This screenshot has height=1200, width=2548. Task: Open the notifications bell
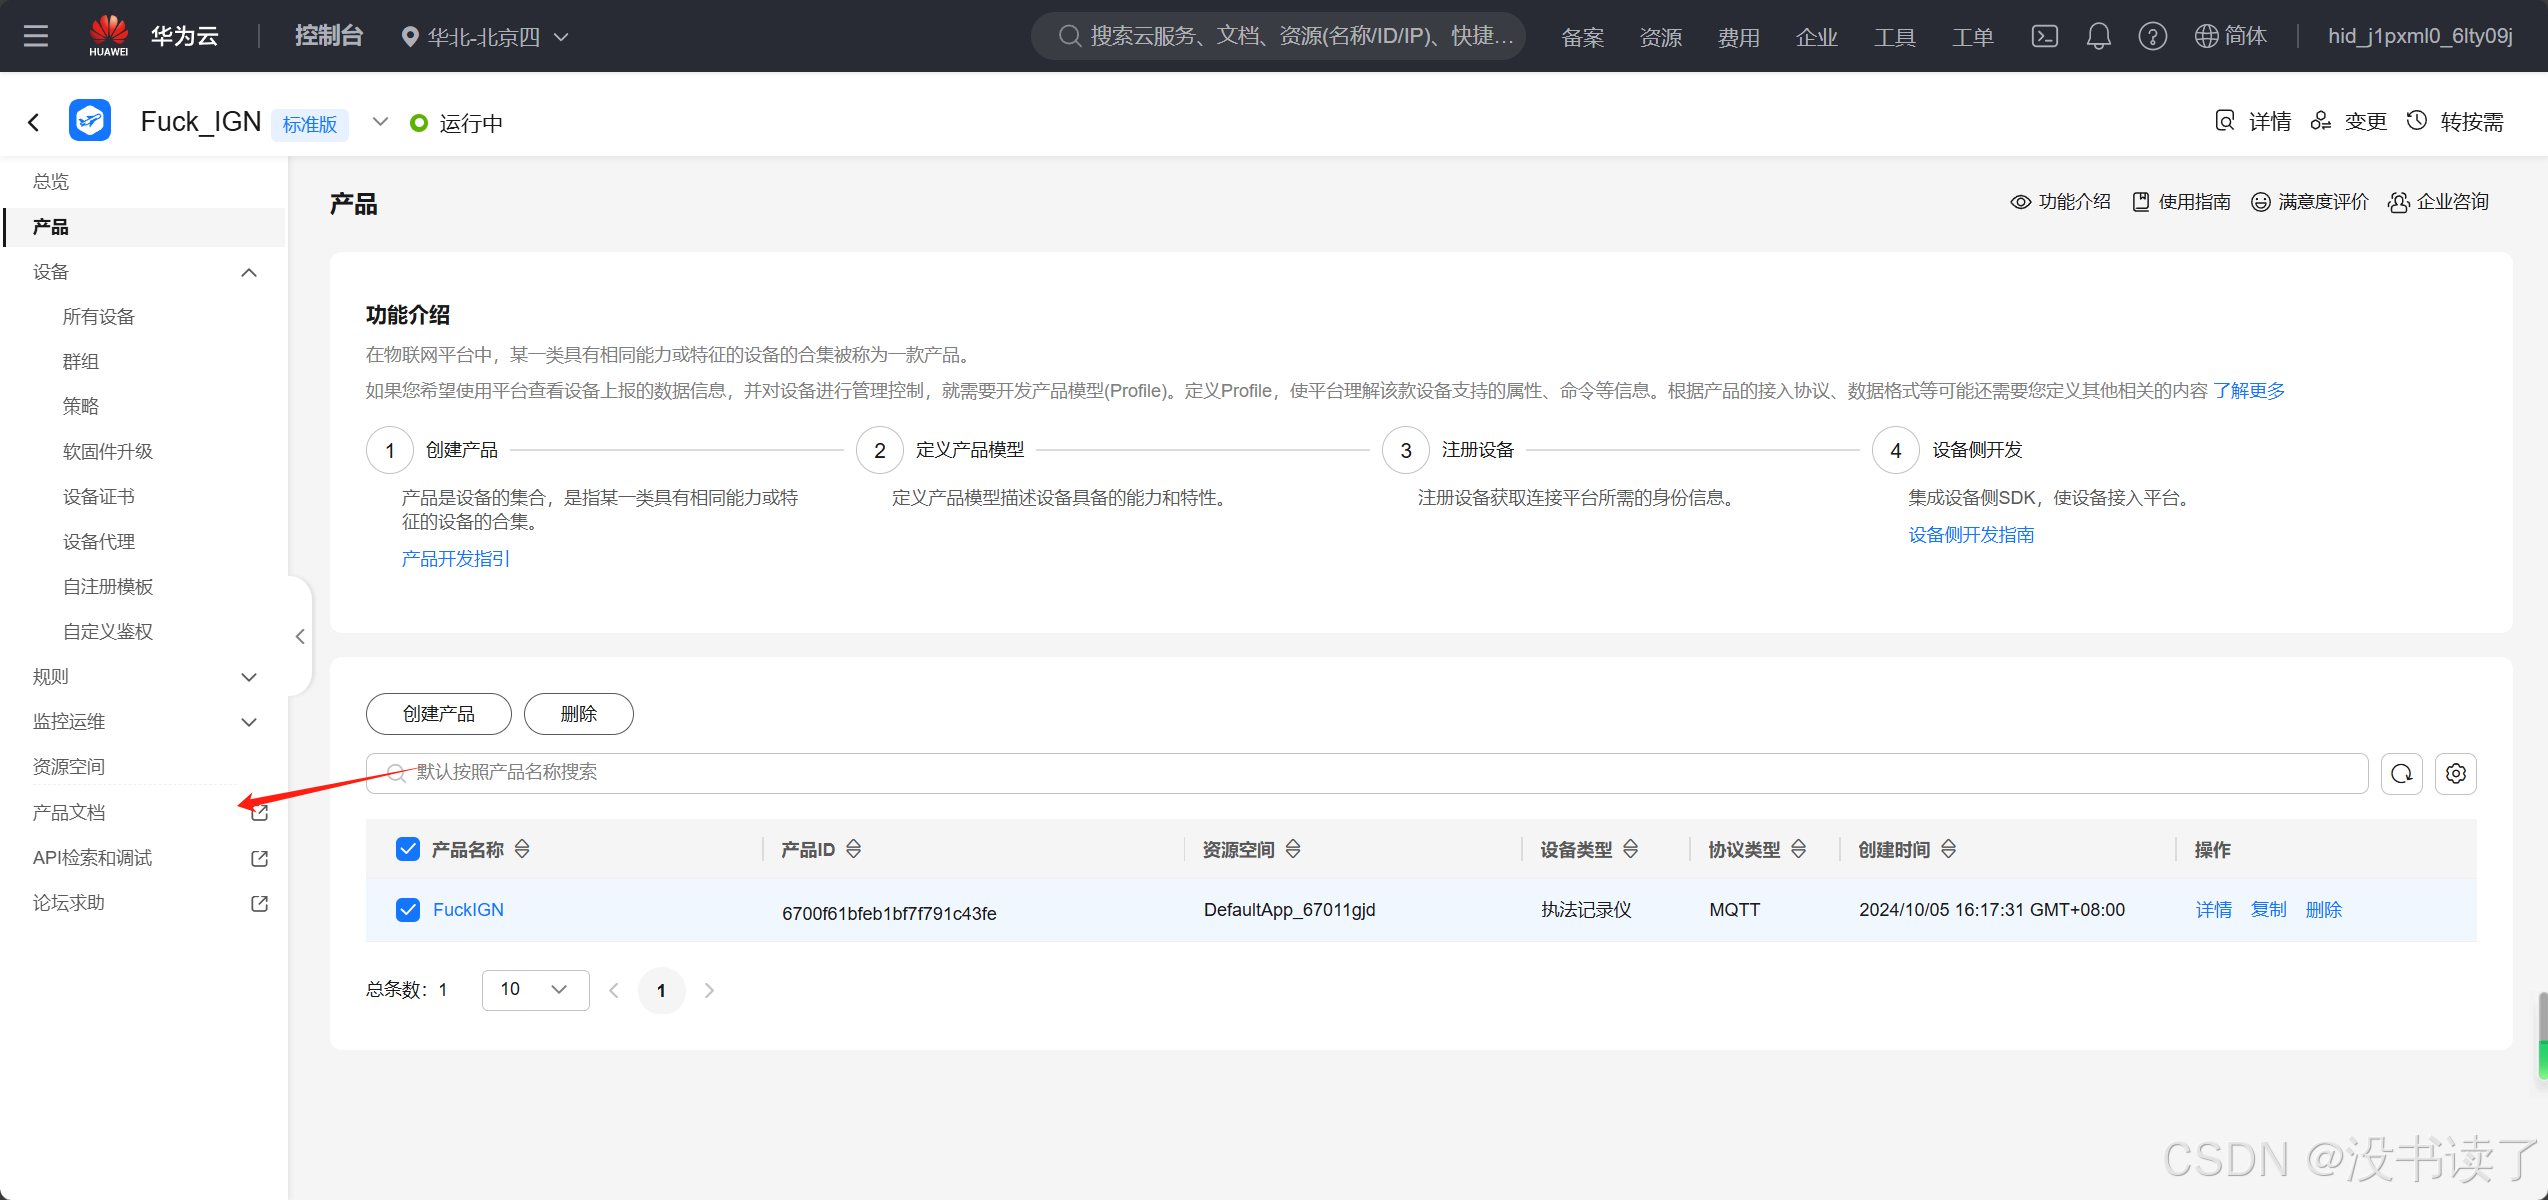[x=2098, y=37]
